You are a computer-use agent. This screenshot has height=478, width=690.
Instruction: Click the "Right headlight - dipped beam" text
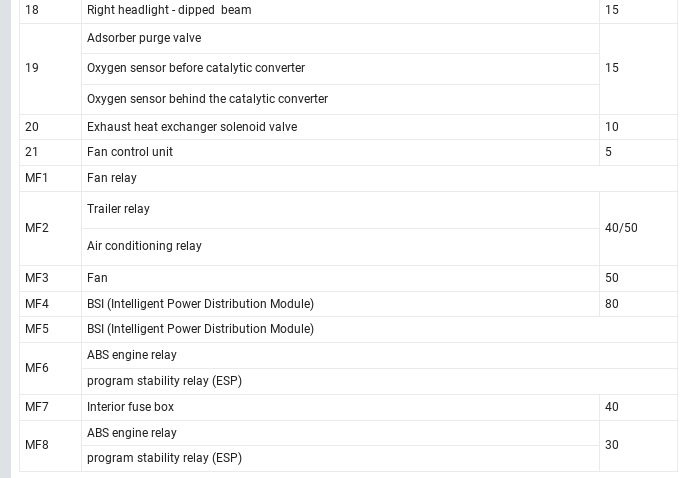(x=169, y=10)
